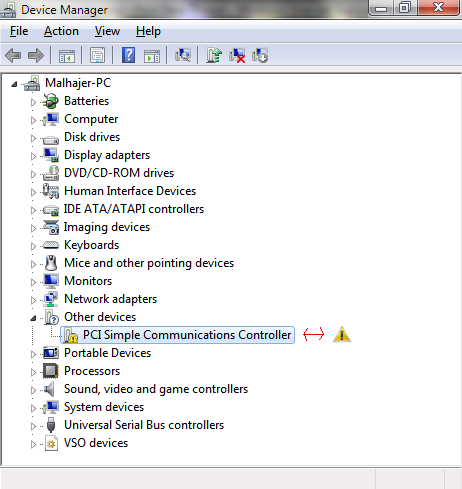Screen dimensions: 462x489
Task: Click the Malhajer-PC computer icon
Action: pyautogui.click(x=32, y=83)
